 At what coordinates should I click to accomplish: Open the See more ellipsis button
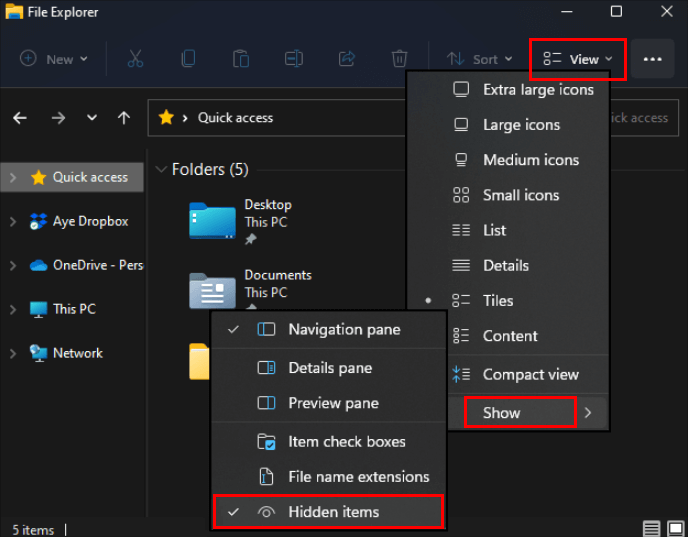point(652,59)
